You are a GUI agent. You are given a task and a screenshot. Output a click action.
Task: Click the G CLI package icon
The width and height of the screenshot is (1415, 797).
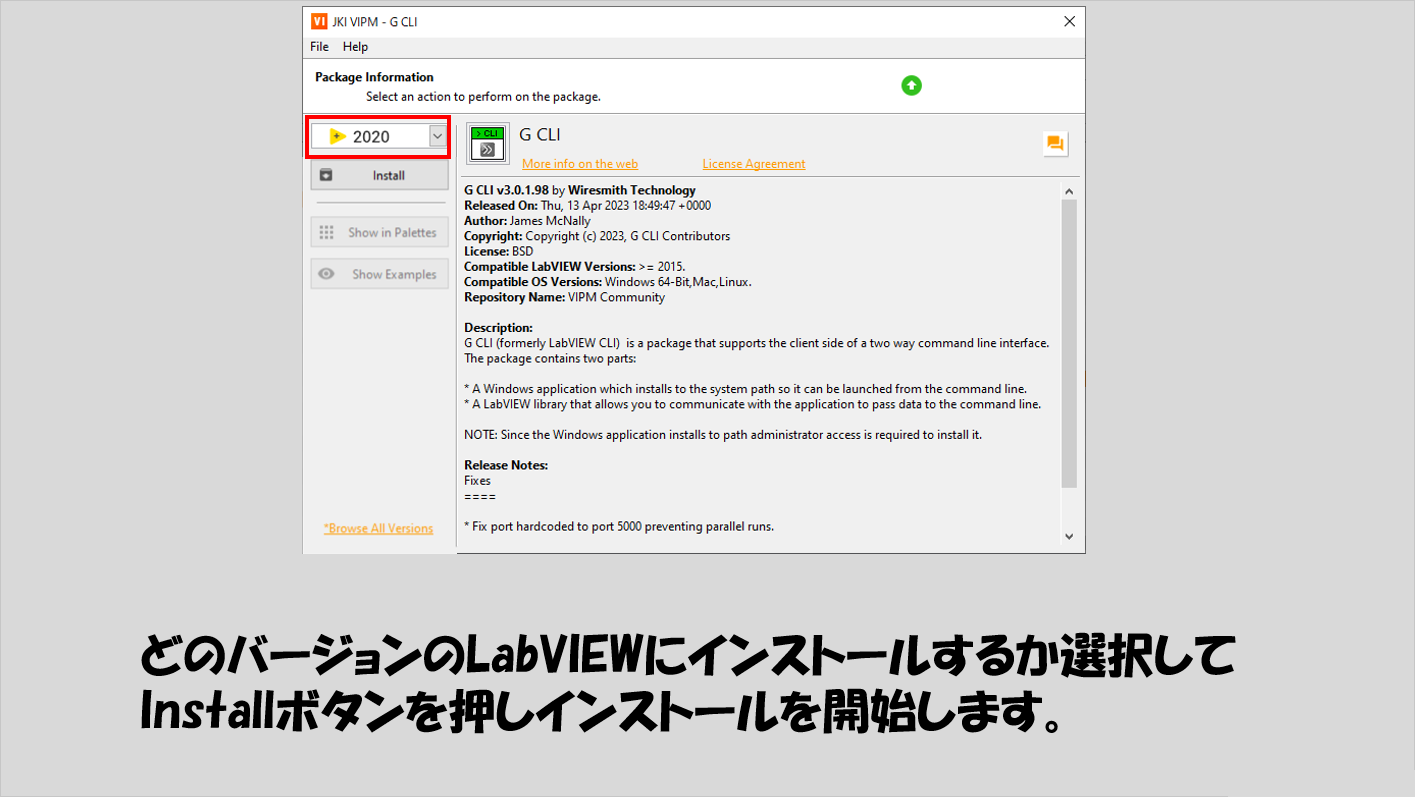click(488, 144)
